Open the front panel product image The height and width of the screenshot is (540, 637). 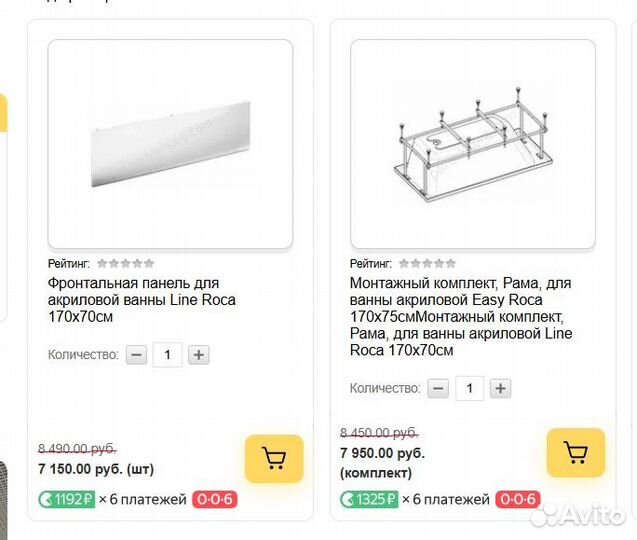point(170,144)
